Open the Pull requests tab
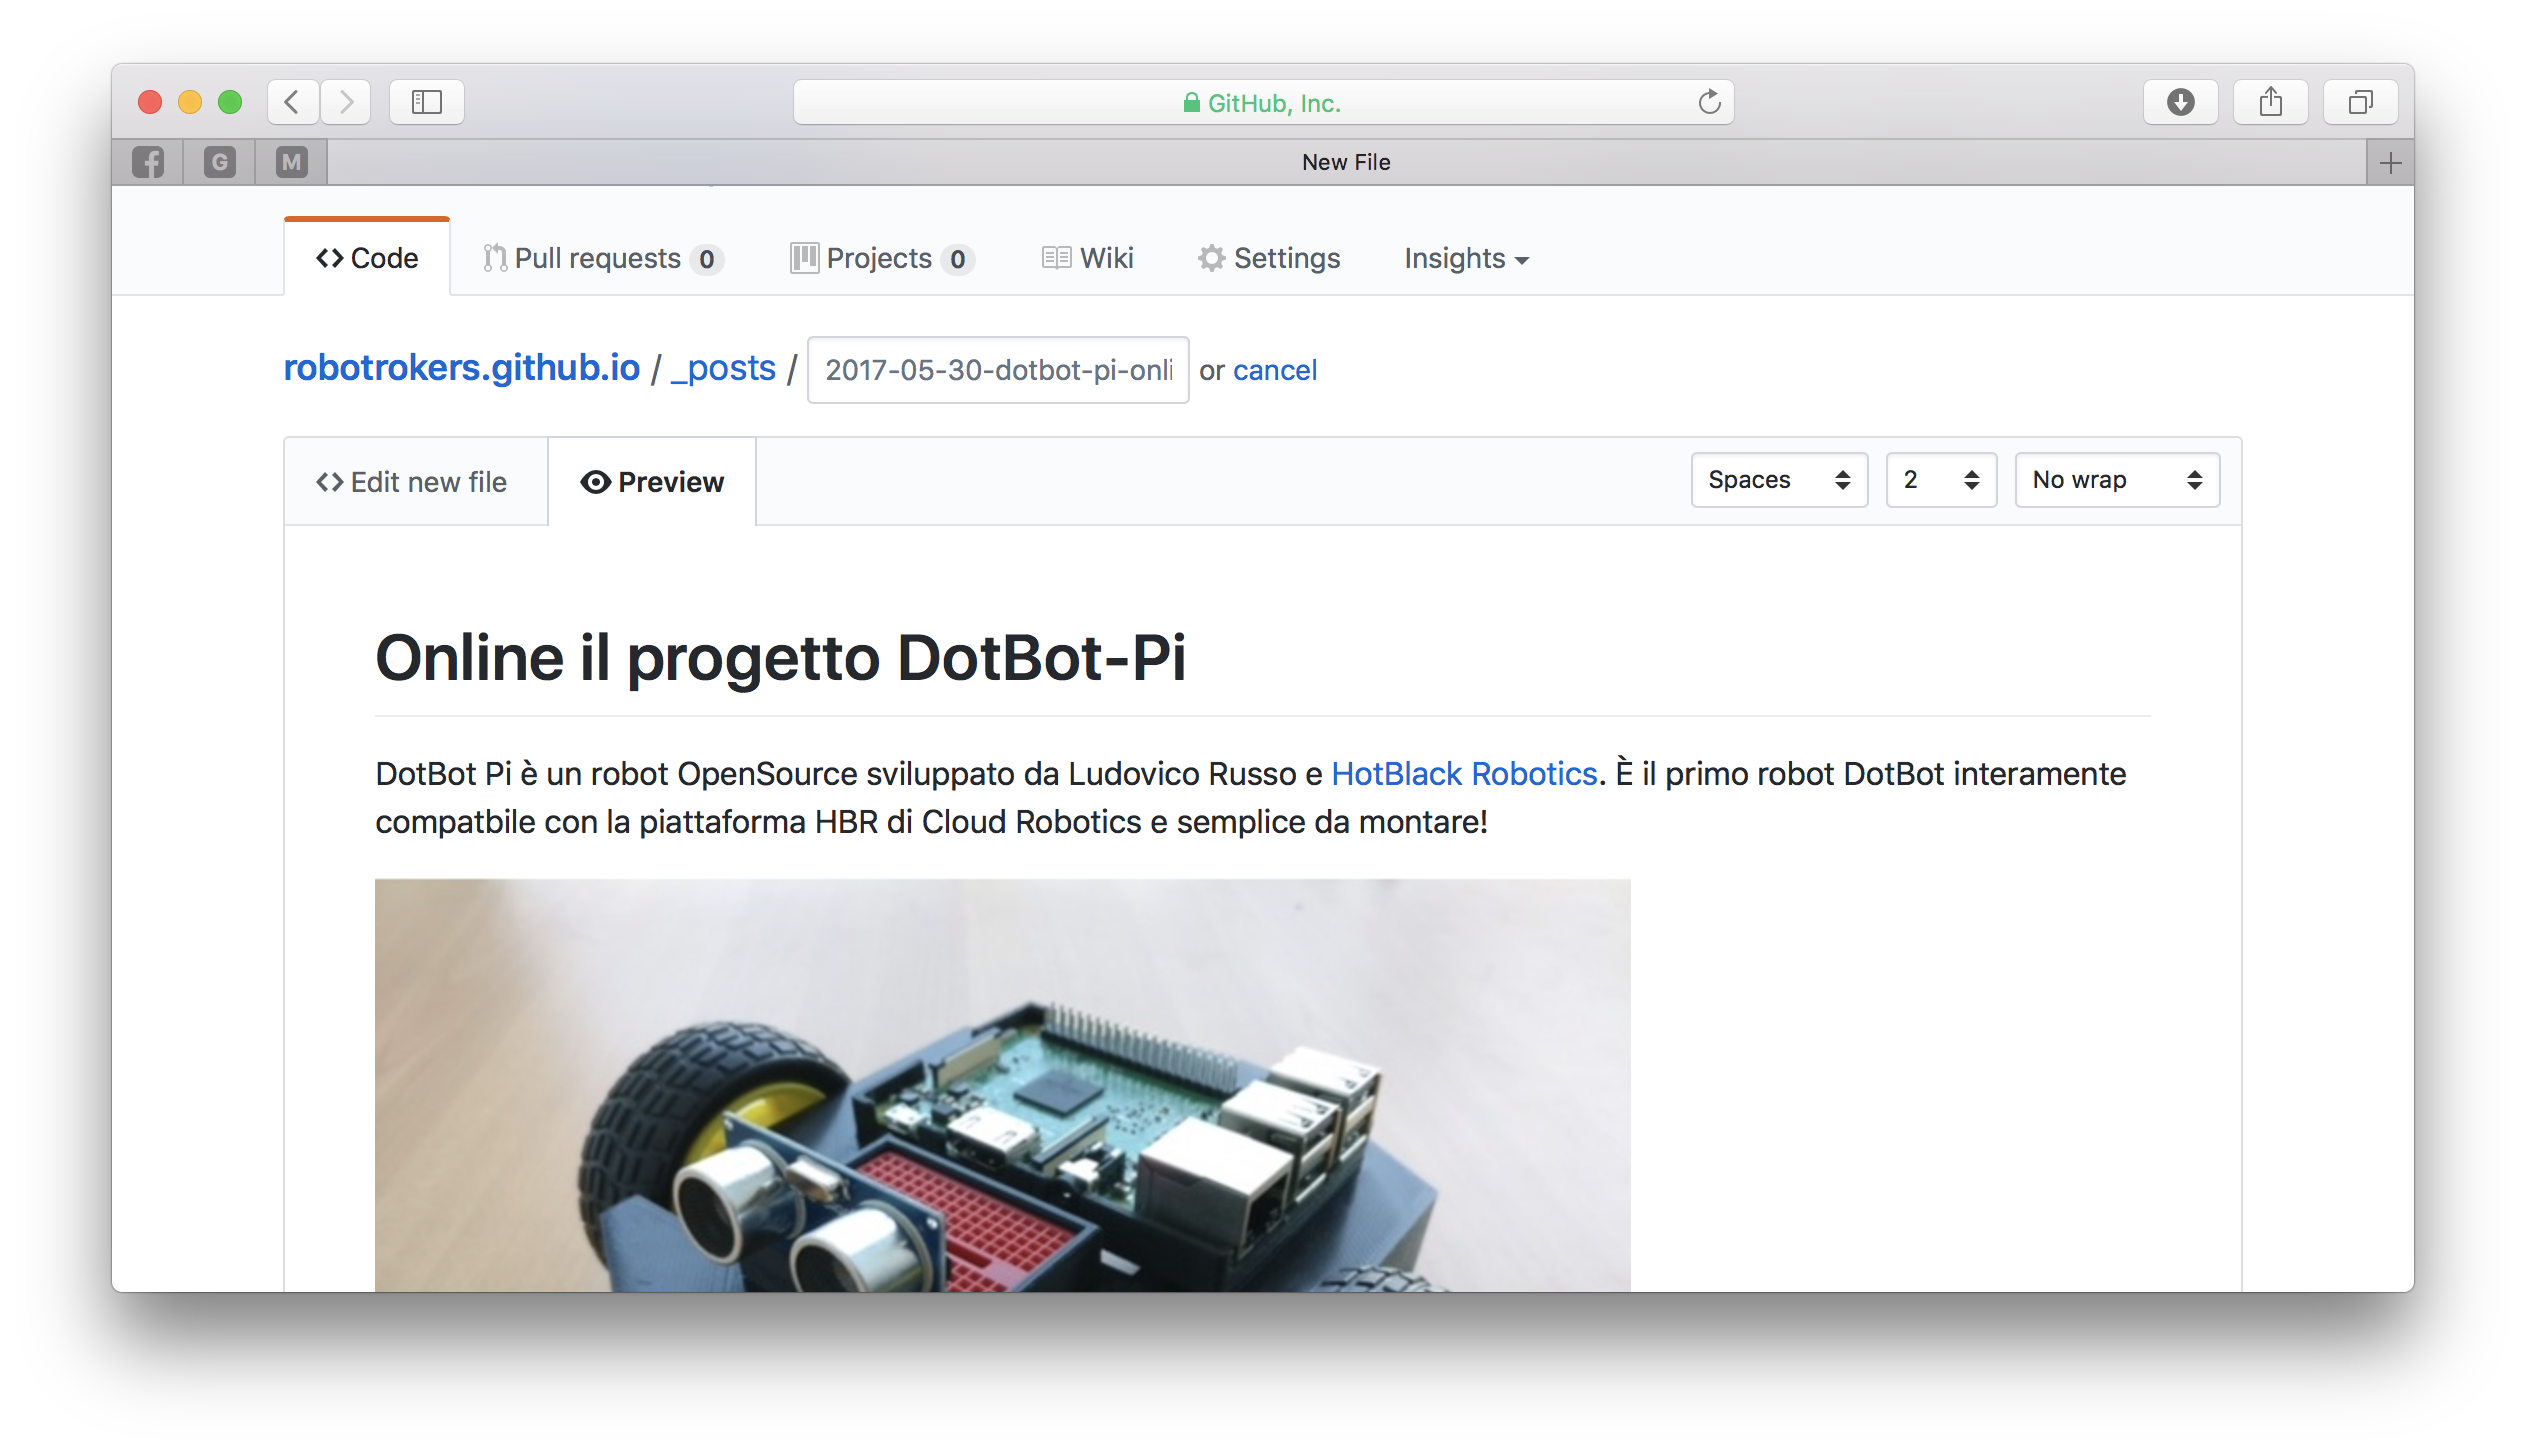 tap(602, 259)
